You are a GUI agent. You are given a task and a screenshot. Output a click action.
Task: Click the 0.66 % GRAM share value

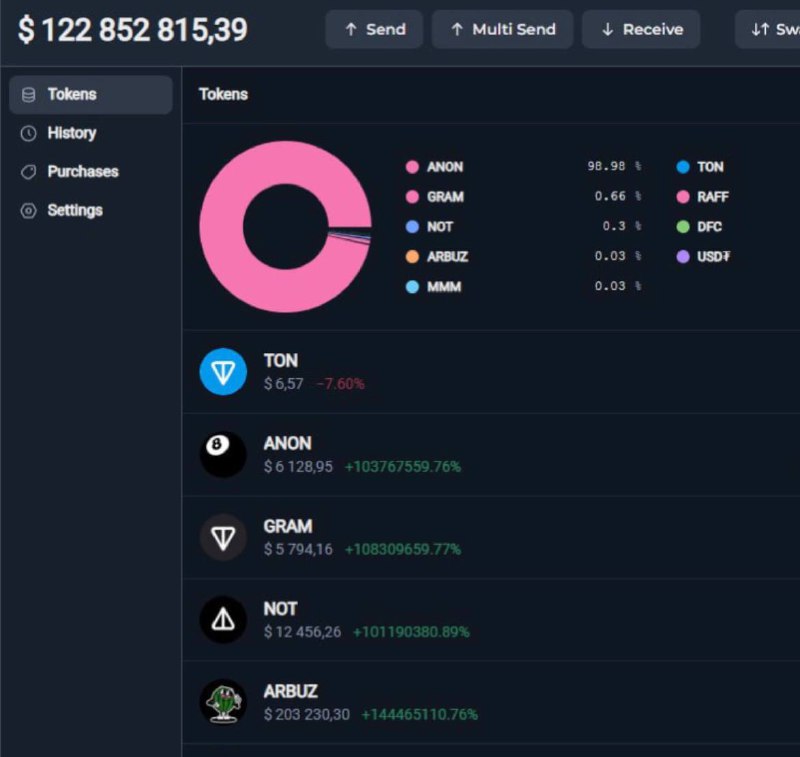pyautogui.click(x=618, y=196)
